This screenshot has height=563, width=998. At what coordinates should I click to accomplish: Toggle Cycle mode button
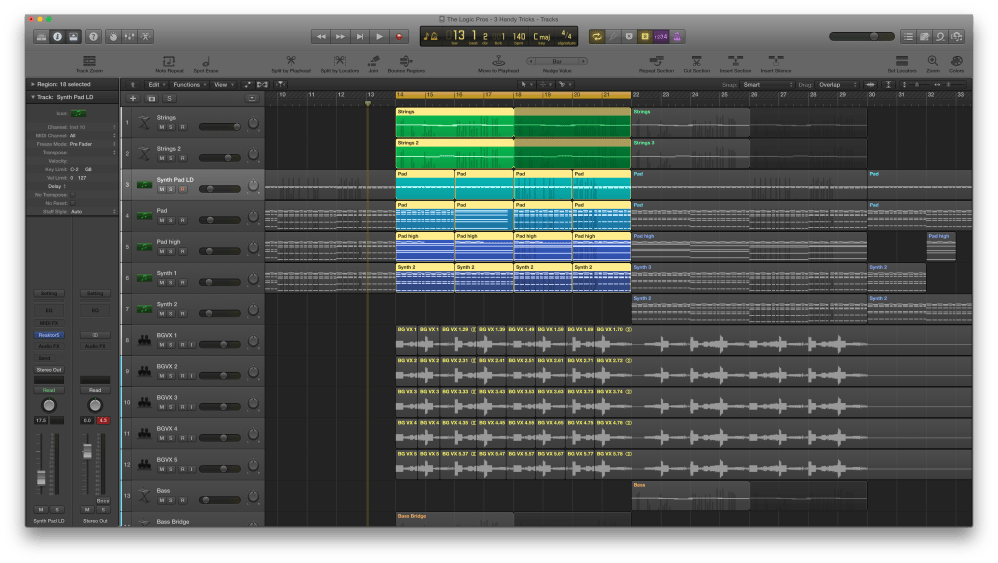point(596,37)
